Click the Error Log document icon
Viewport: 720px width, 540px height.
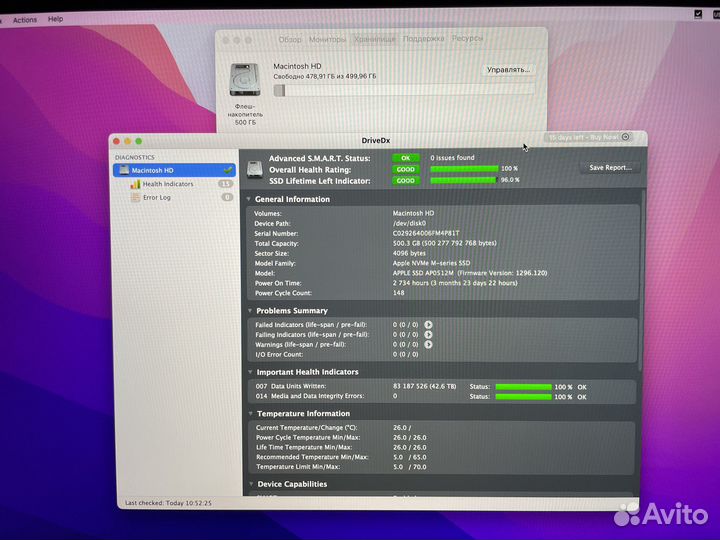coord(135,197)
